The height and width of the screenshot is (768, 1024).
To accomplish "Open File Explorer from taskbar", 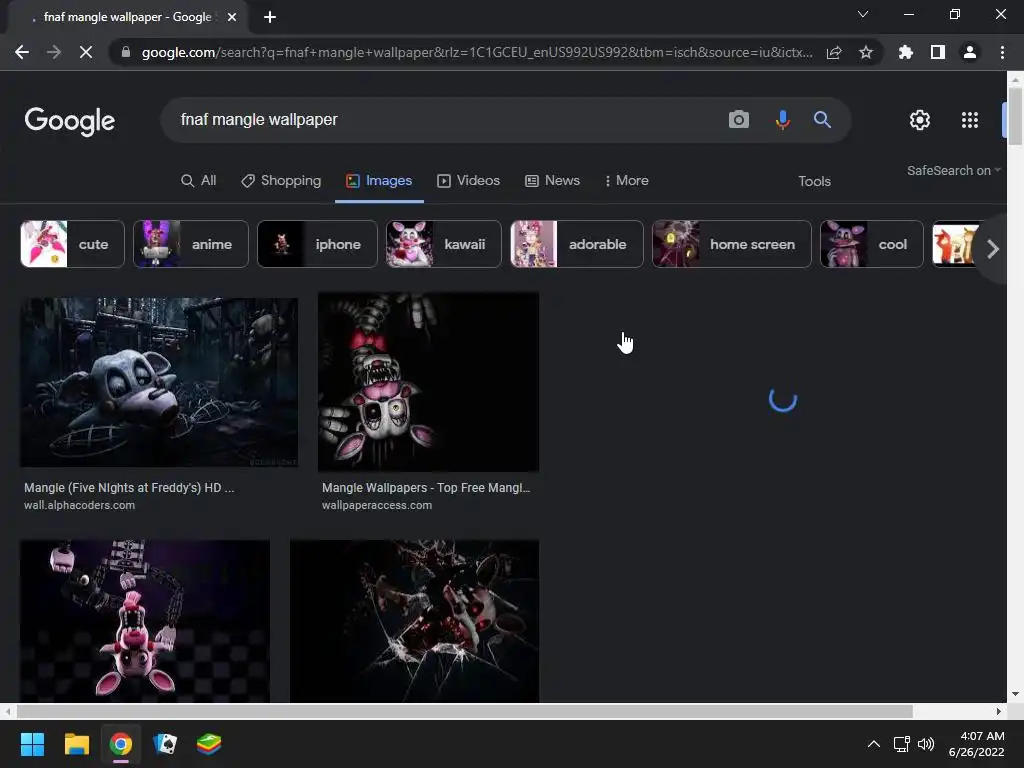I will (x=76, y=744).
